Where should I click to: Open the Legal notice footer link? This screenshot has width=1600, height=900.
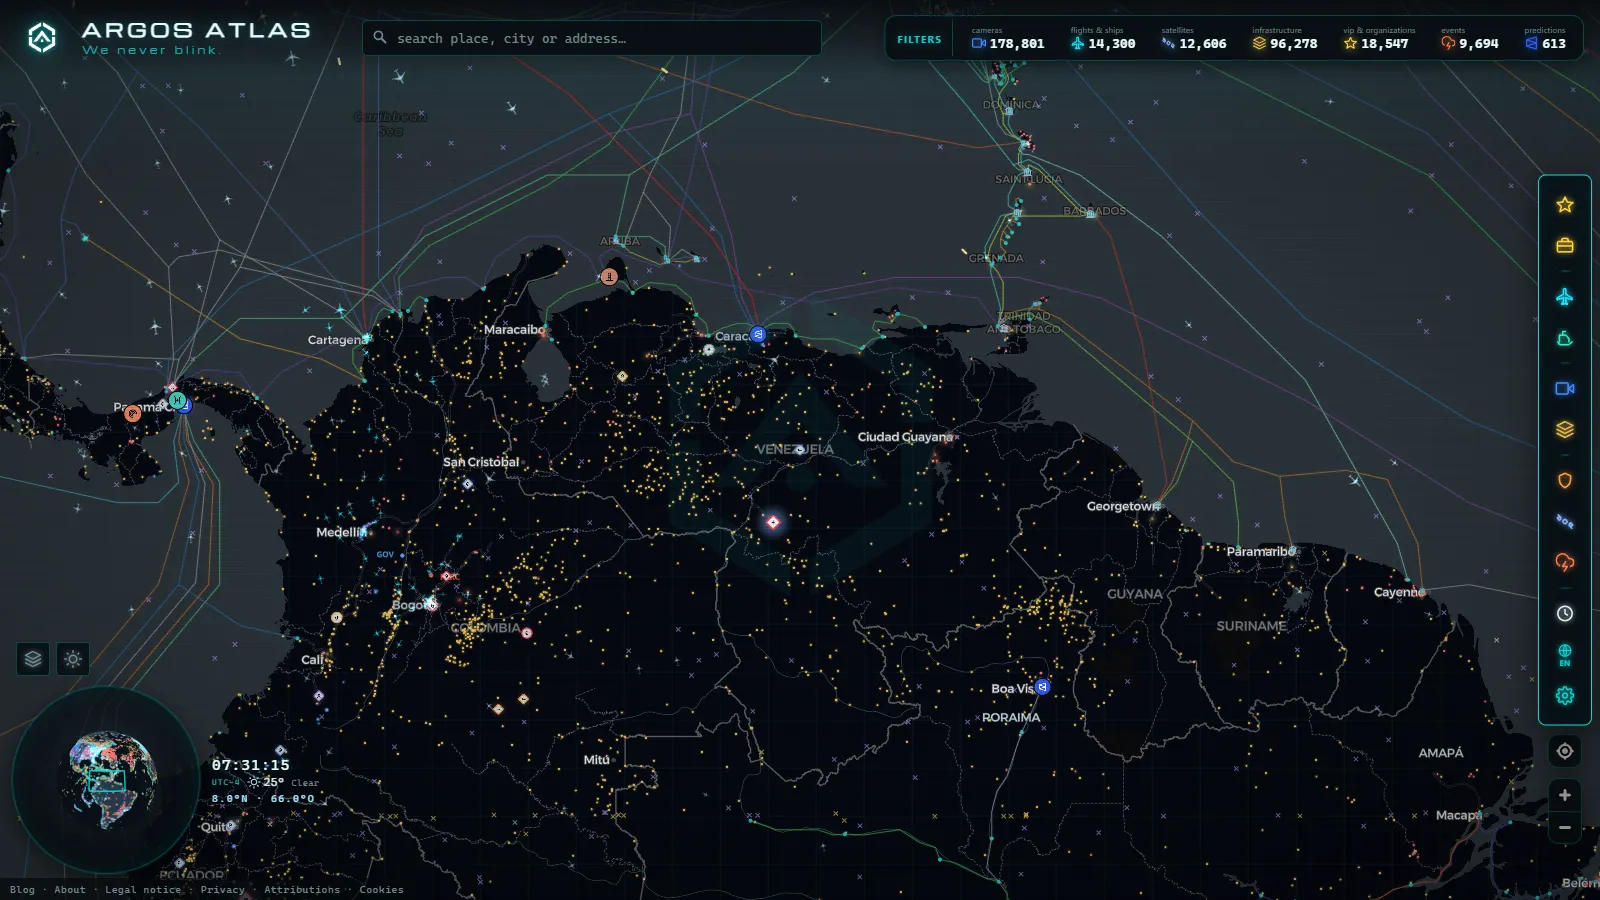[143, 889]
